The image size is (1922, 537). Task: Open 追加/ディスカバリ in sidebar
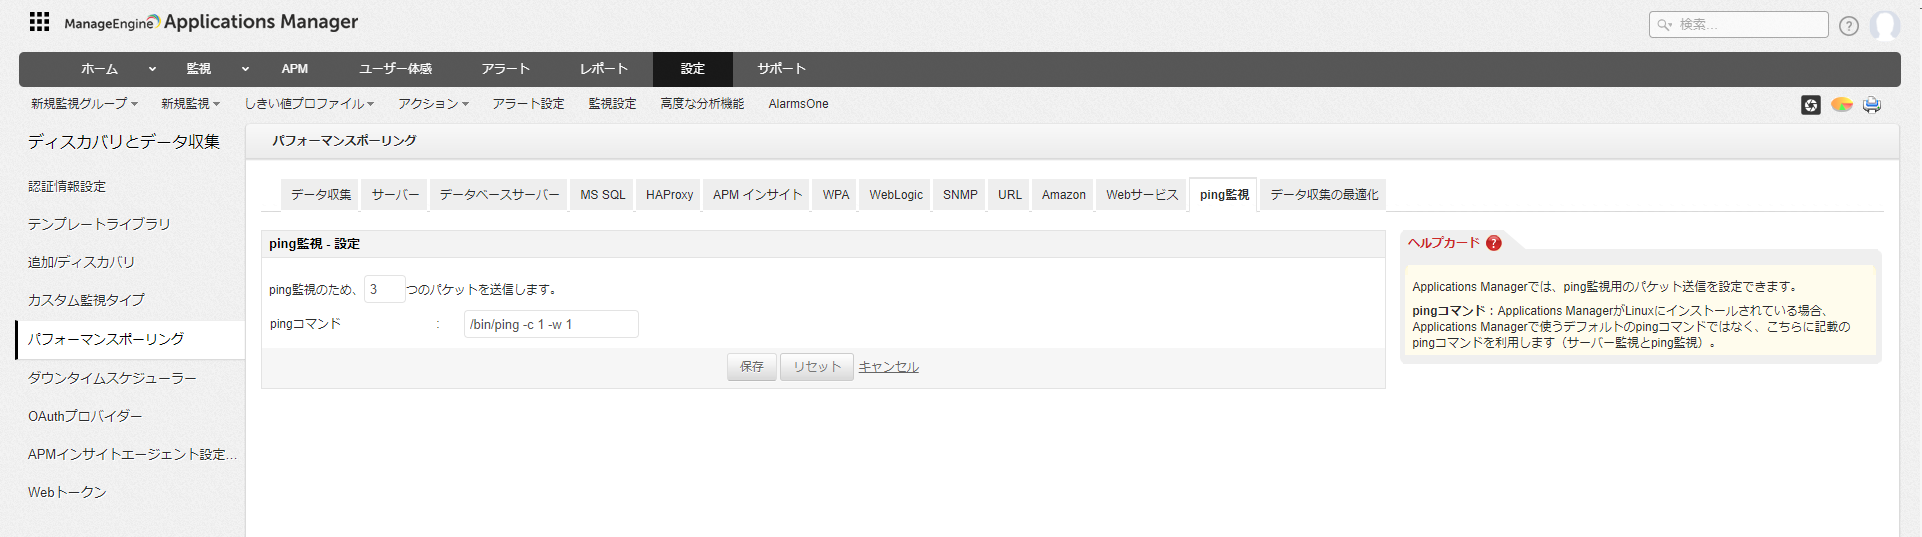[x=81, y=262]
